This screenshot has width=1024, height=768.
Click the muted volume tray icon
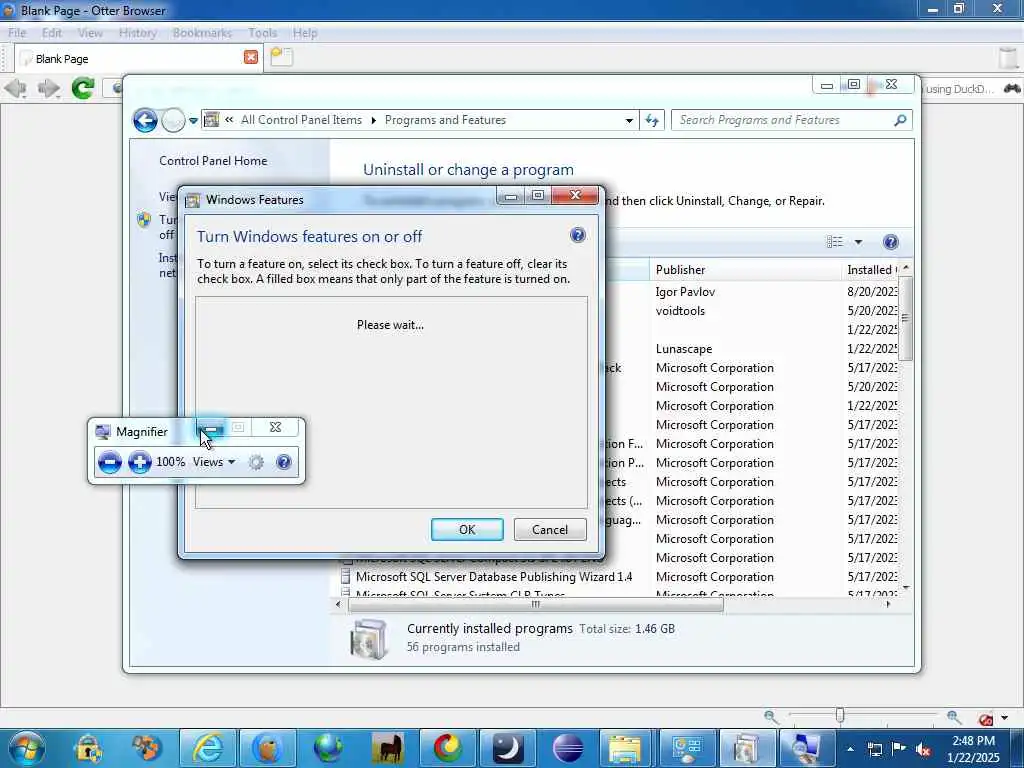pos(923,749)
